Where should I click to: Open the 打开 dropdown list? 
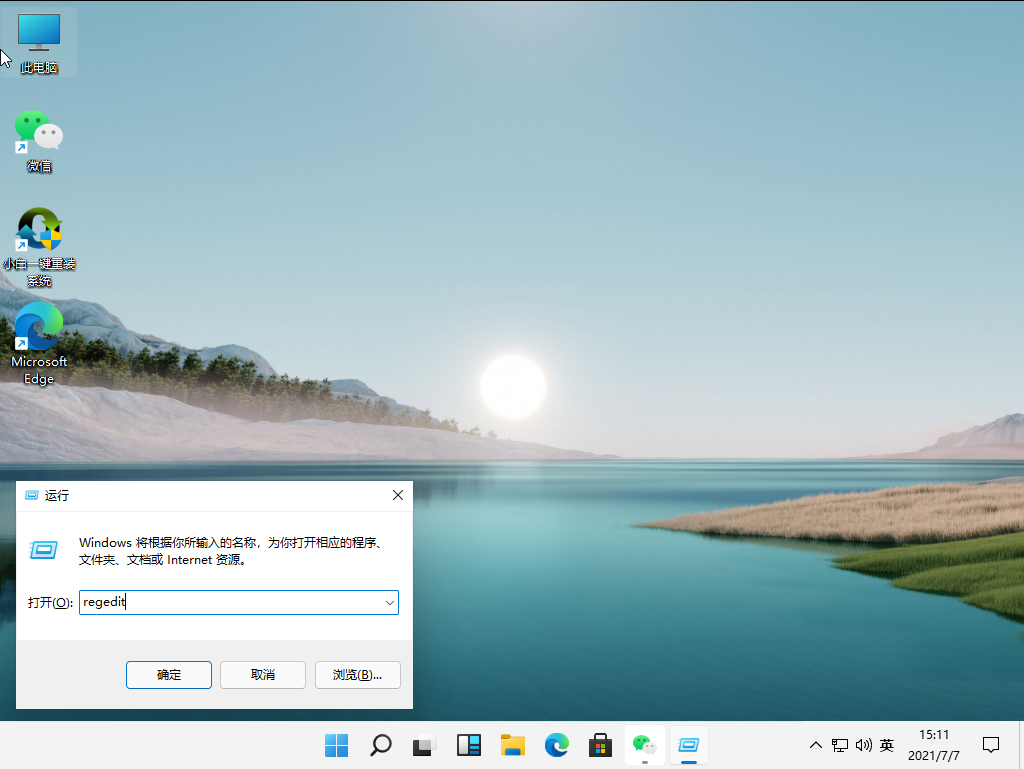[390, 602]
